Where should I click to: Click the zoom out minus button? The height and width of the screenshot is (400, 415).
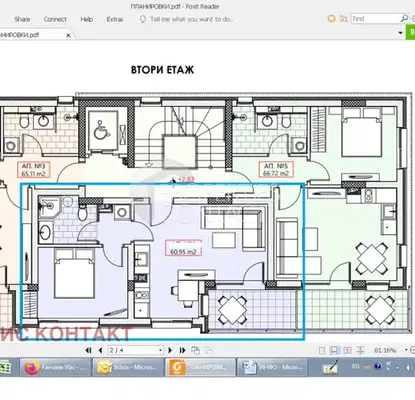413,350
